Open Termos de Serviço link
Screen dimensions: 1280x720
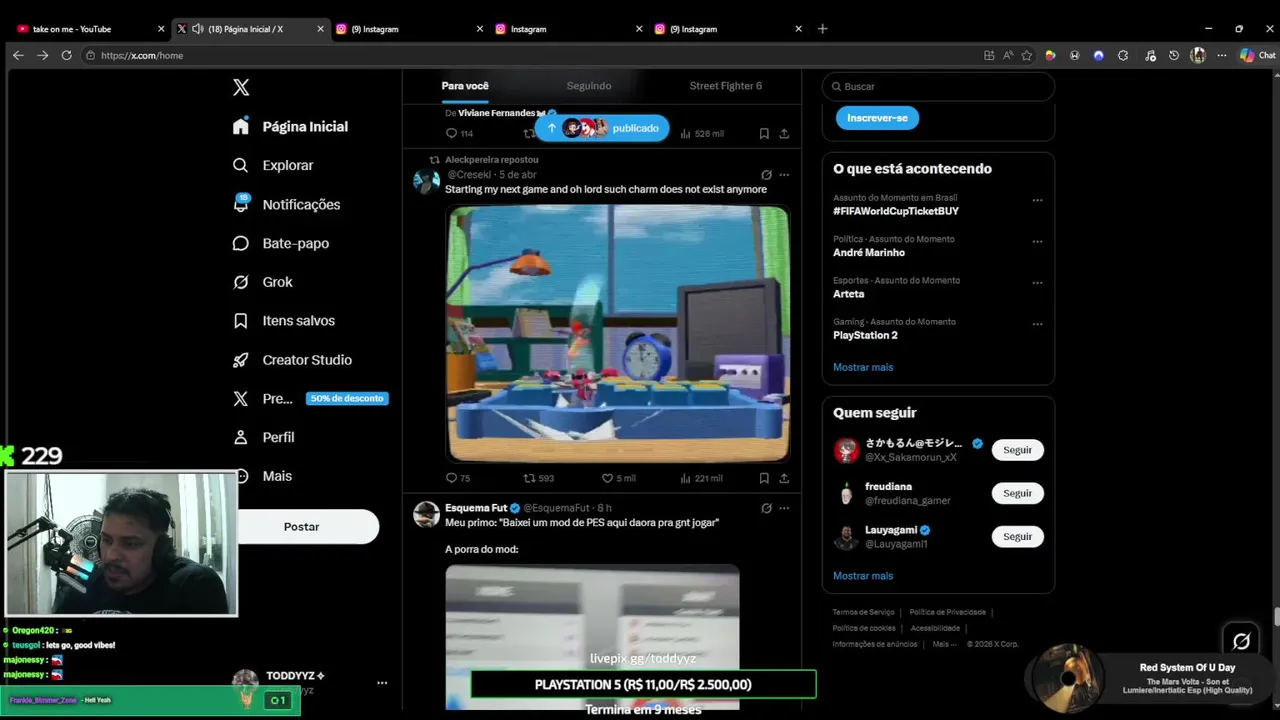coord(863,612)
